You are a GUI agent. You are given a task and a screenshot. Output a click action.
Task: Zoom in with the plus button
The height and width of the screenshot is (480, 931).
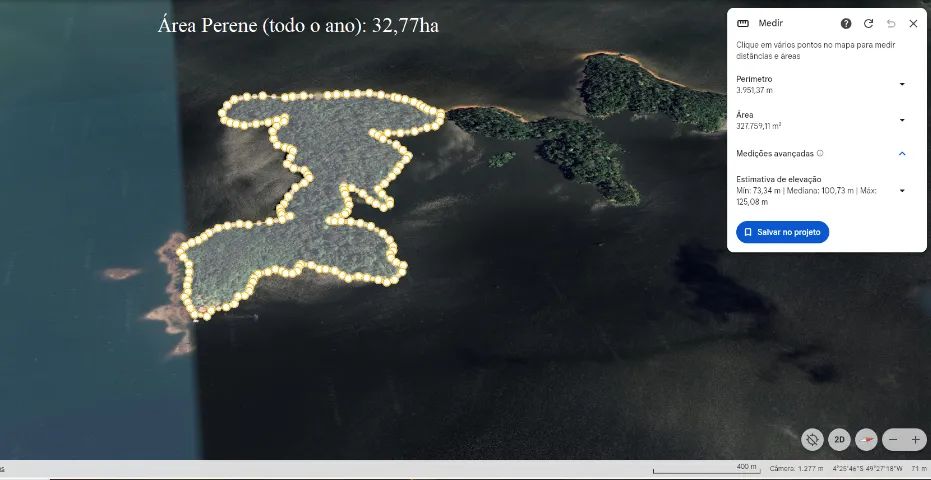click(915, 439)
